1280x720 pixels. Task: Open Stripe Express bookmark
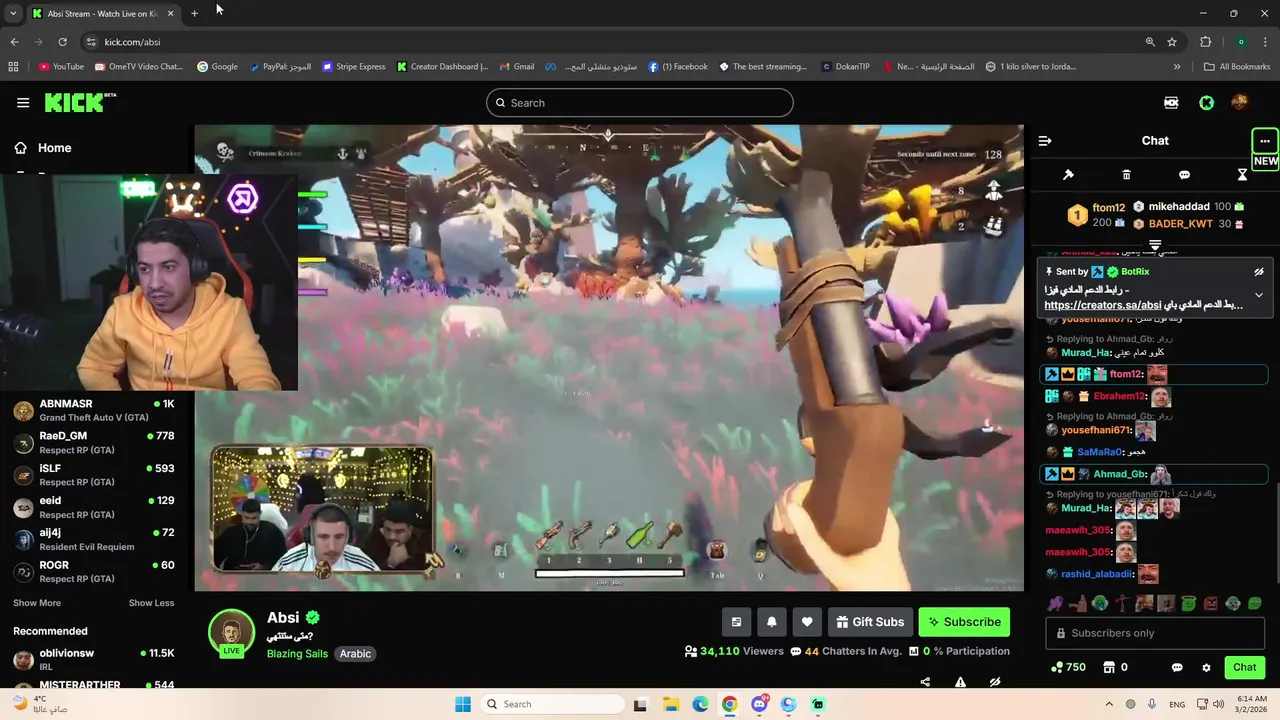click(354, 67)
